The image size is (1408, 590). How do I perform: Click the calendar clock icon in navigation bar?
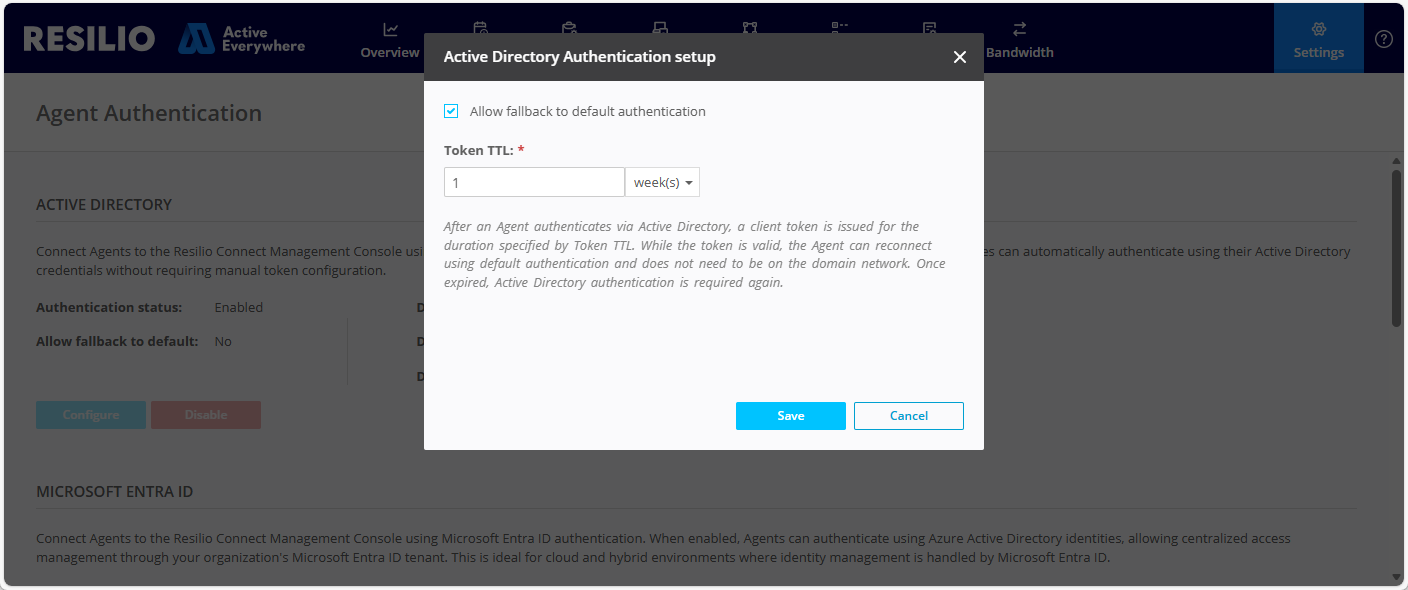pos(480,29)
